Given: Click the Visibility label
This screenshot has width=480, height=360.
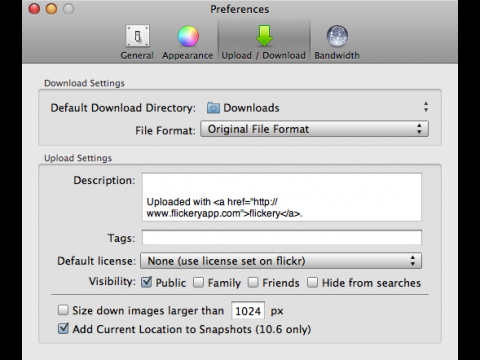Looking at the screenshot, I should click(x=112, y=282).
